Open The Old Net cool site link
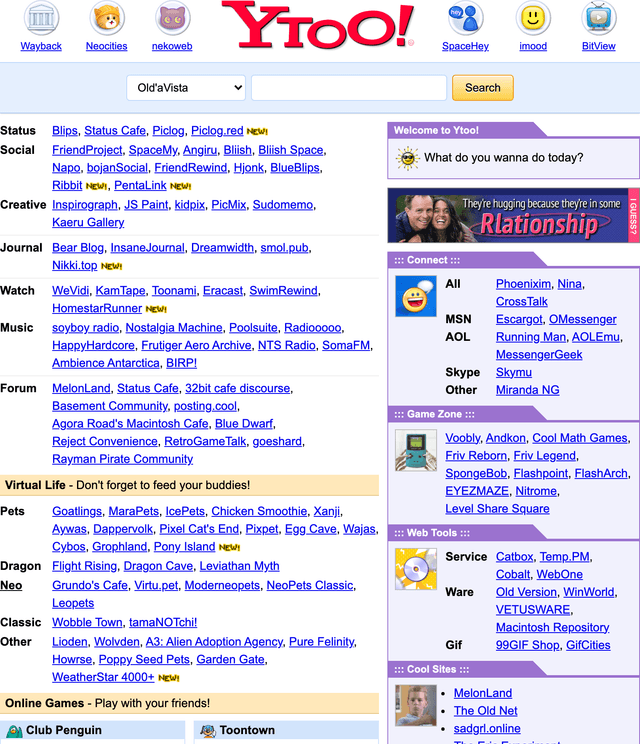The image size is (640, 744). (x=485, y=711)
